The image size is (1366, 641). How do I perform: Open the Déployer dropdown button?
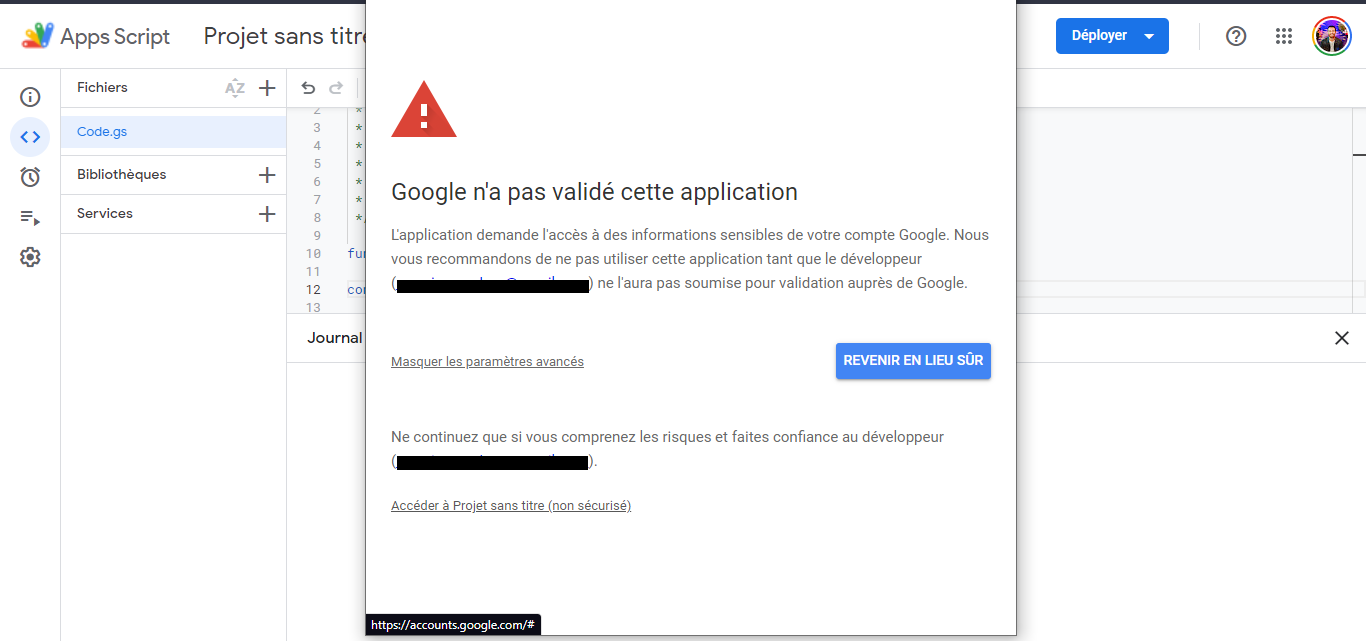tap(1112, 36)
